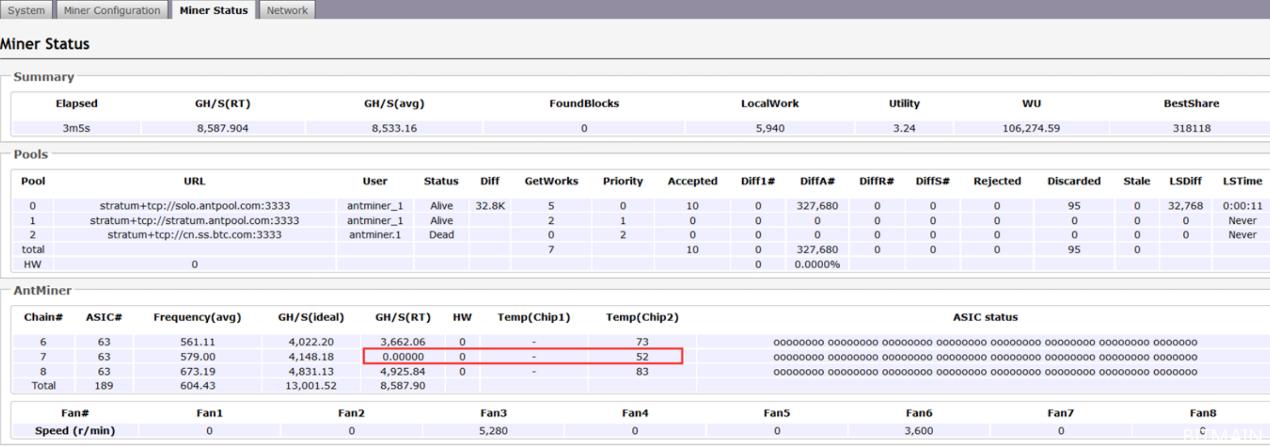Click the 0.00000 GH/S(RT) value for chain 7
Screen dimensions: 1270x446
pyautogui.click(x=401, y=356)
